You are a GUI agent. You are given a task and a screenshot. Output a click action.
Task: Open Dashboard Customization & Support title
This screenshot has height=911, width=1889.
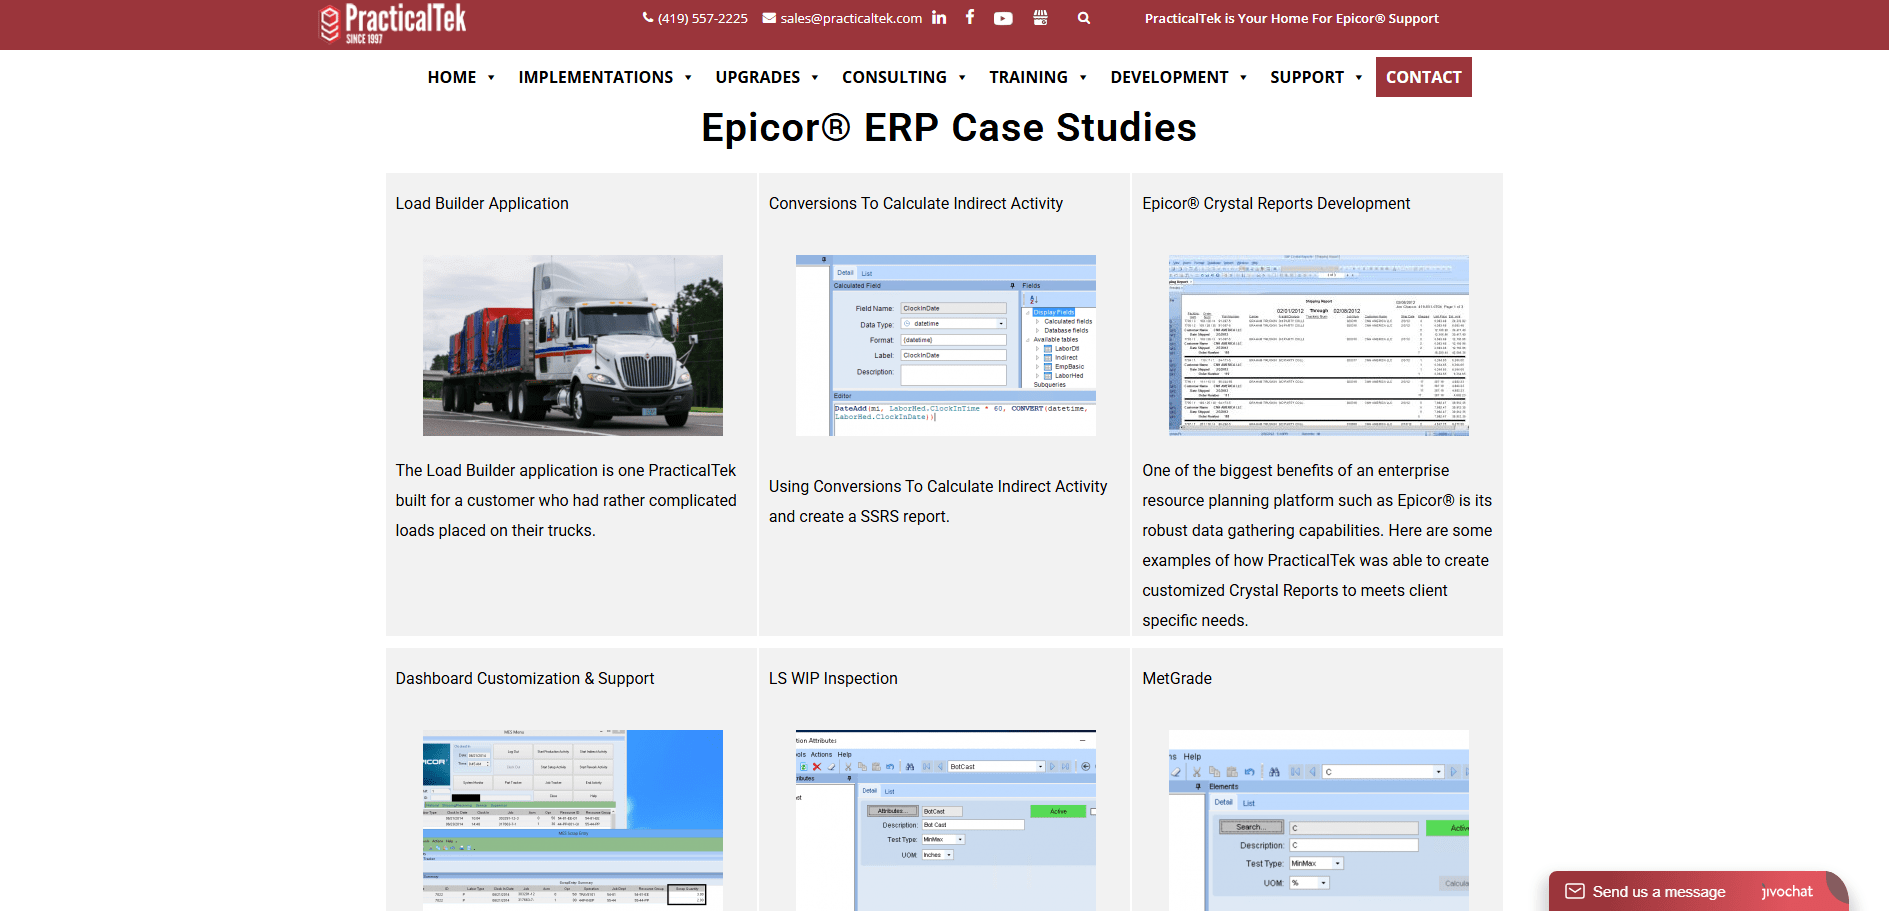[x=525, y=678]
